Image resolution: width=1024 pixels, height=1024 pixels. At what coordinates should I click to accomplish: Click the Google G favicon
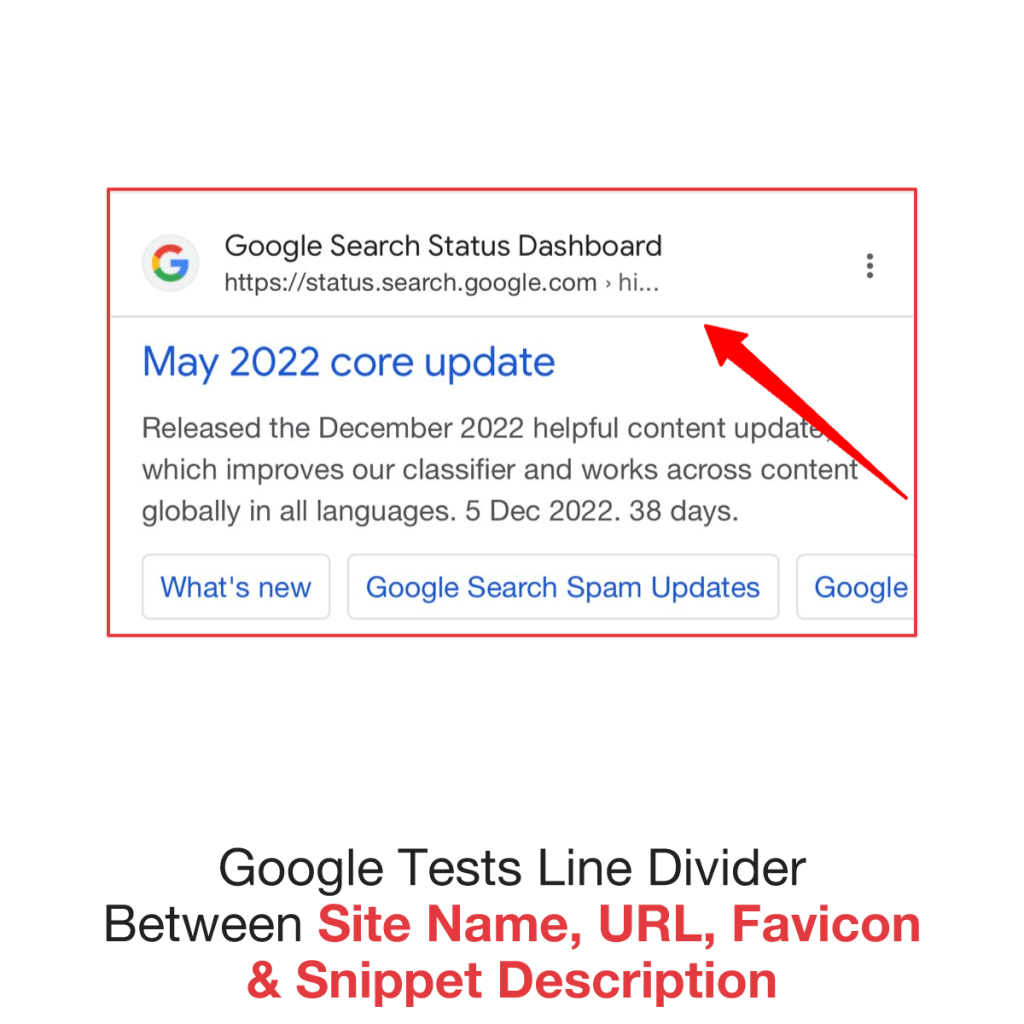(x=170, y=263)
